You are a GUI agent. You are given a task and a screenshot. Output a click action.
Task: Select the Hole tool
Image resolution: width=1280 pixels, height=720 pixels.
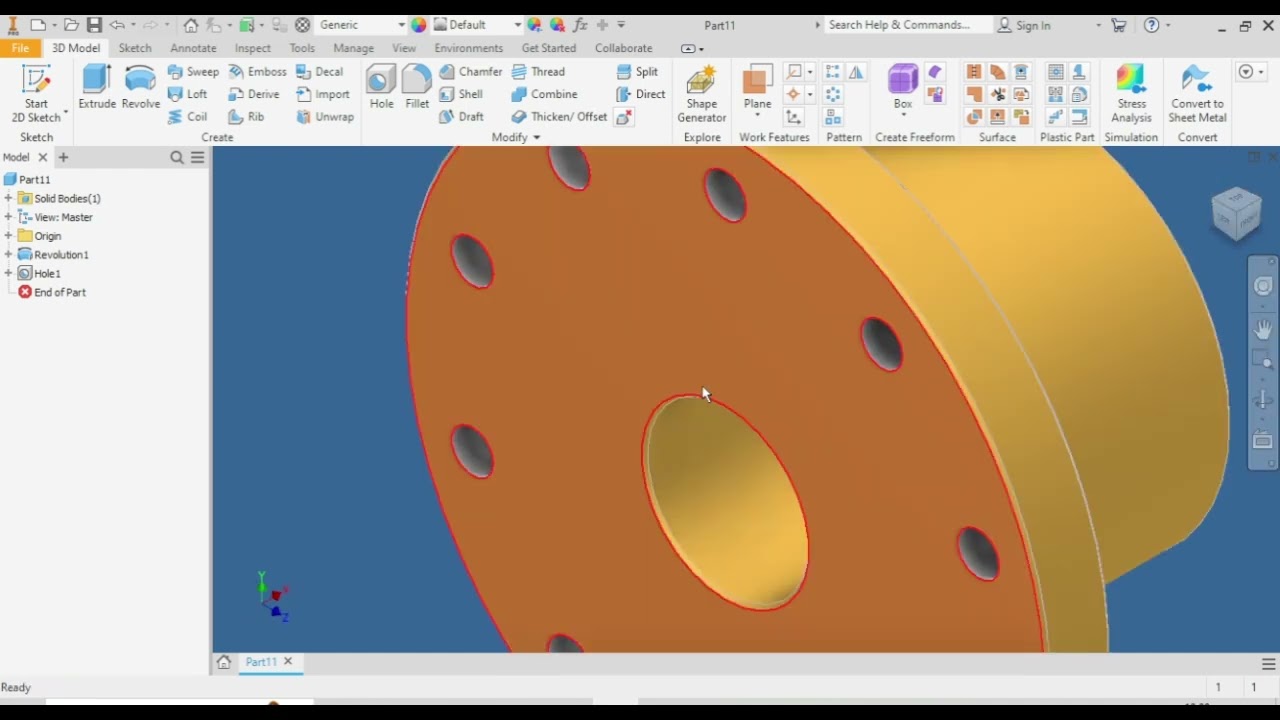[381, 88]
